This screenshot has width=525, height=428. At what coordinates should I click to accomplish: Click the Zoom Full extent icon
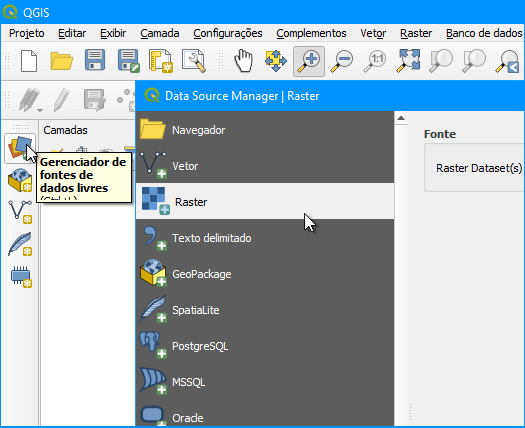pos(408,61)
